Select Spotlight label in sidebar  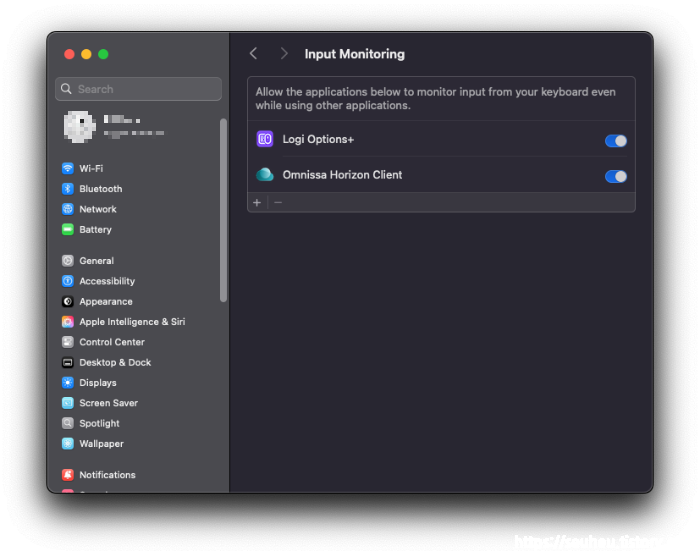99,423
